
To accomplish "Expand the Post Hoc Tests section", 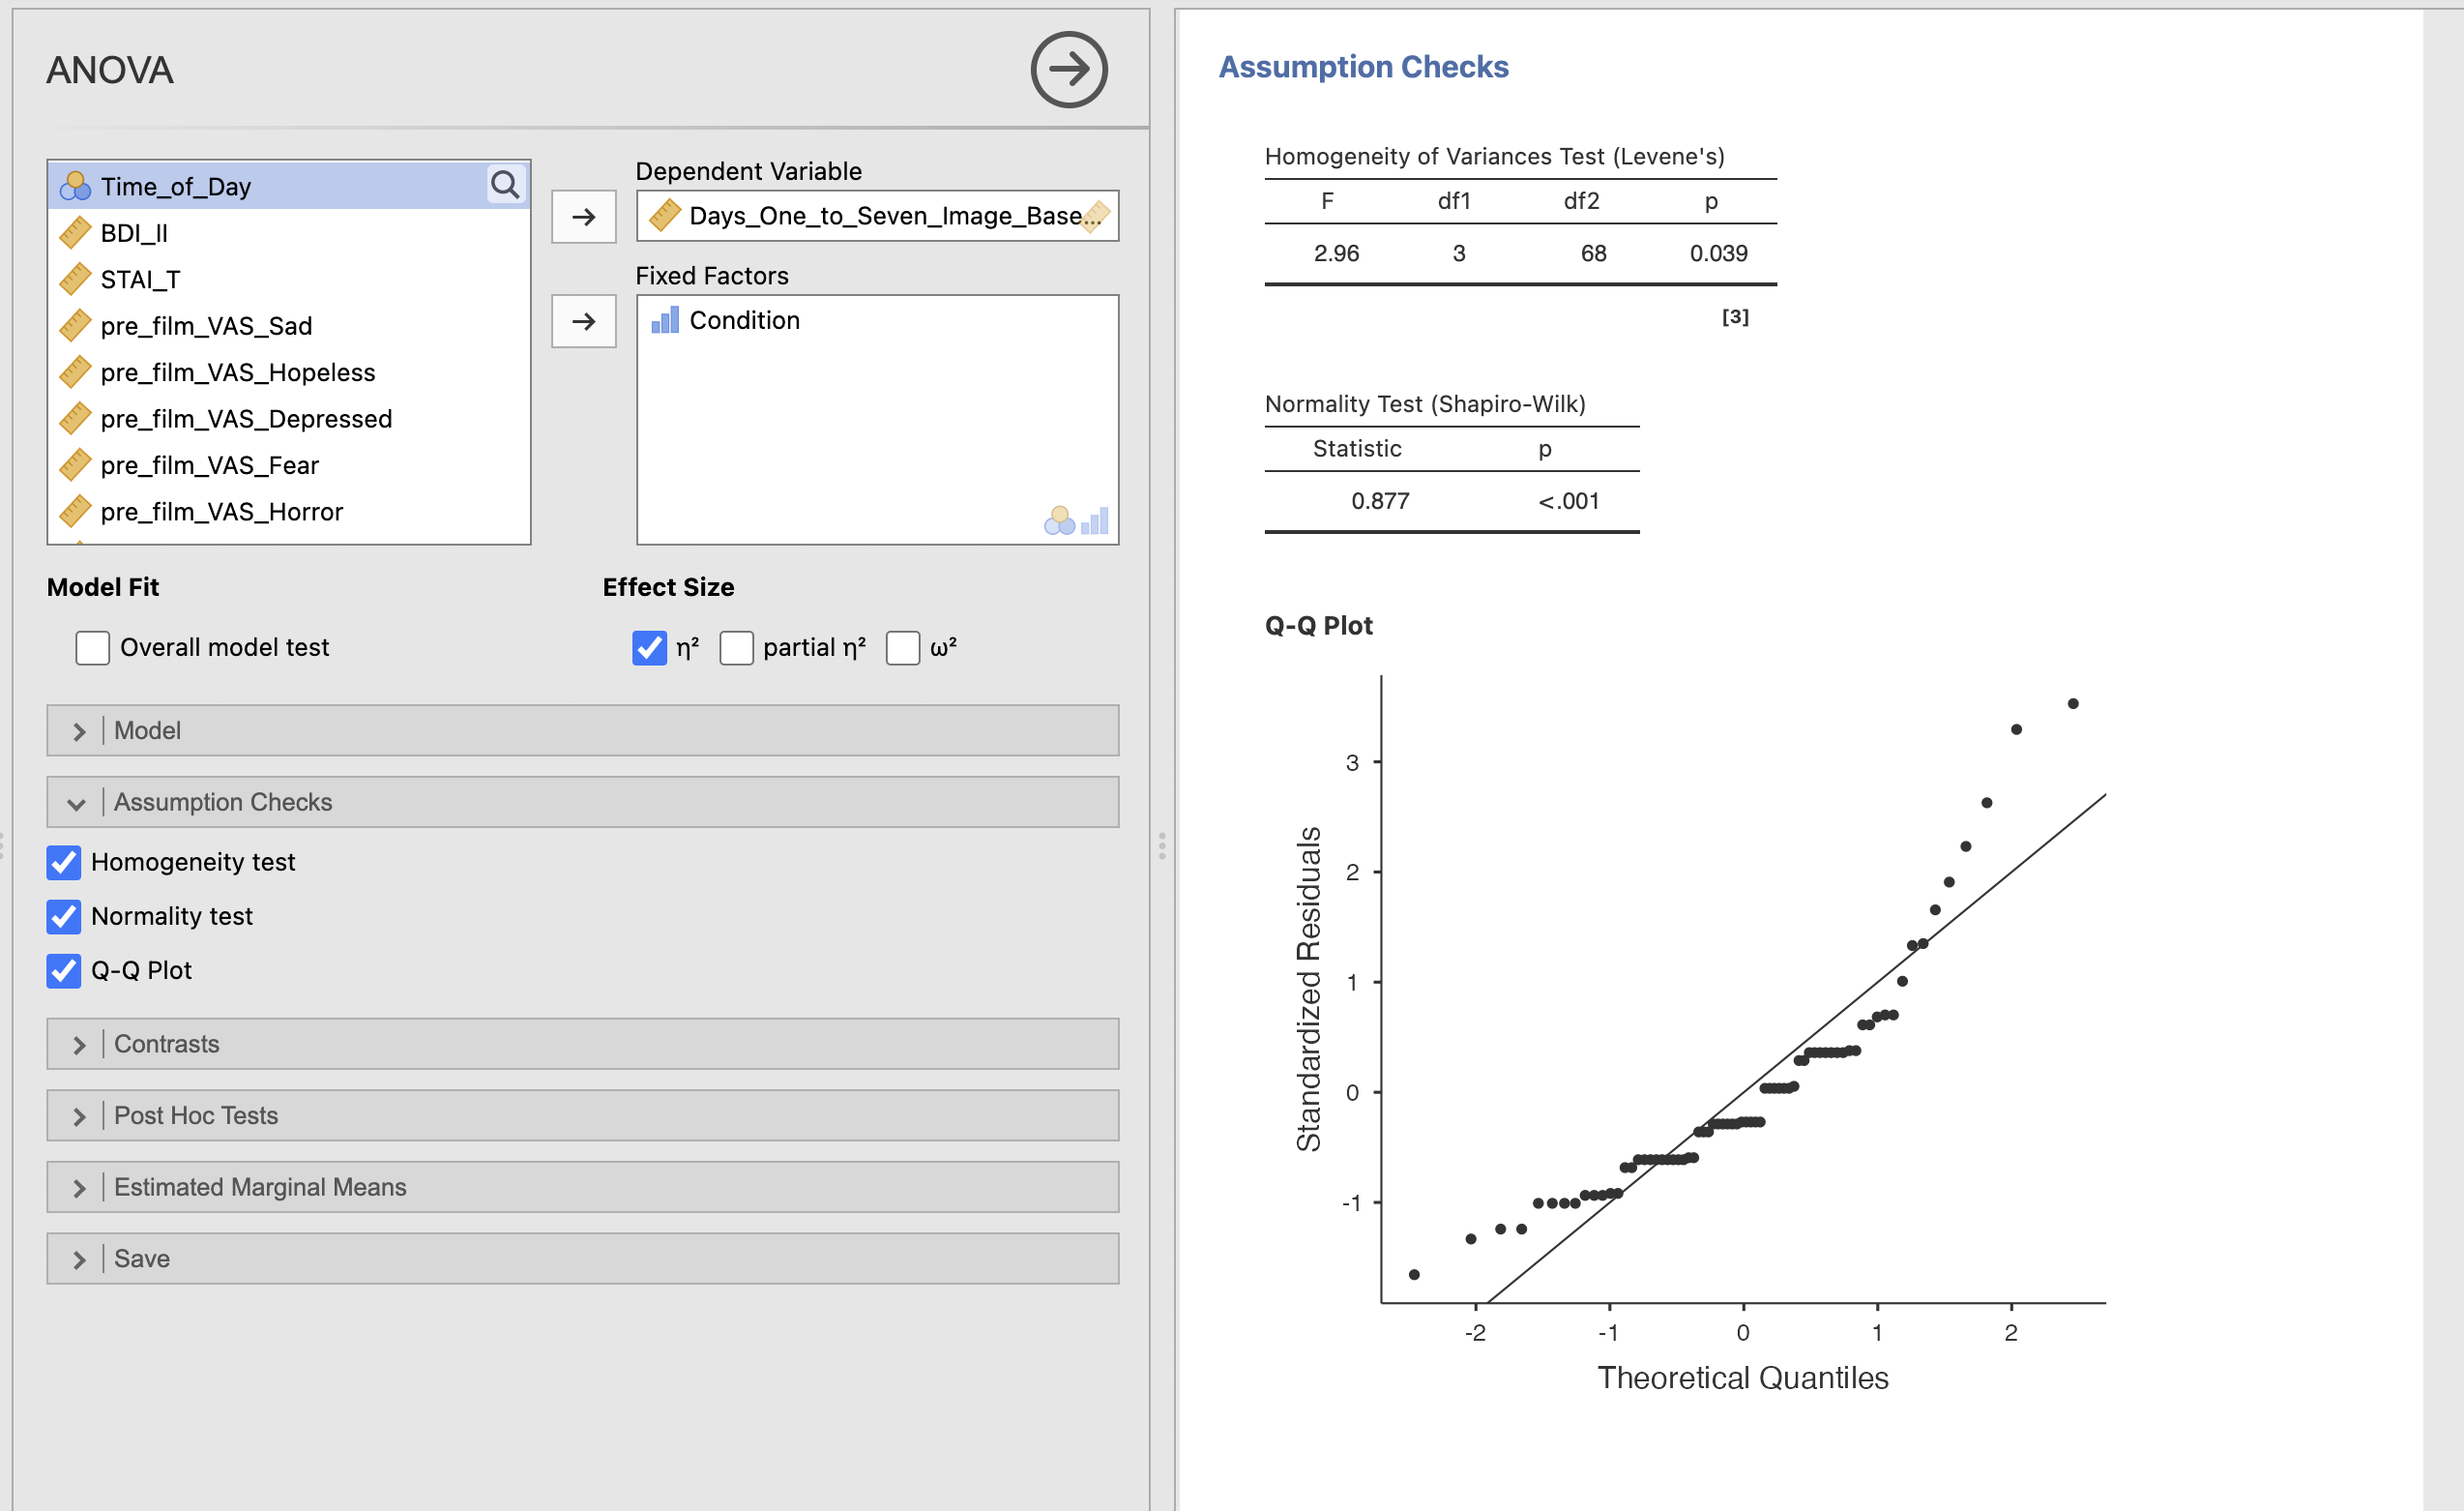I will tap(583, 1115).
